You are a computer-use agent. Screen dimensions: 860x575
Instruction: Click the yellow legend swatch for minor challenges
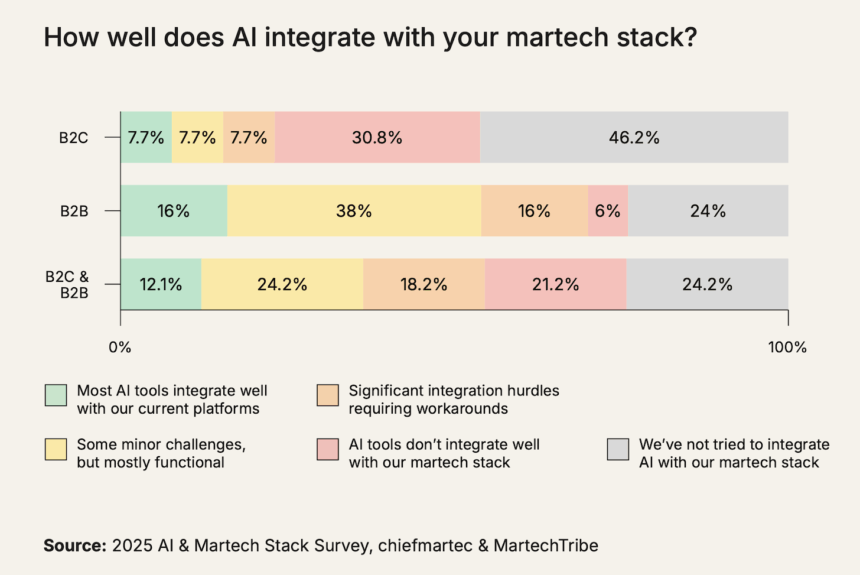point(56,449)
